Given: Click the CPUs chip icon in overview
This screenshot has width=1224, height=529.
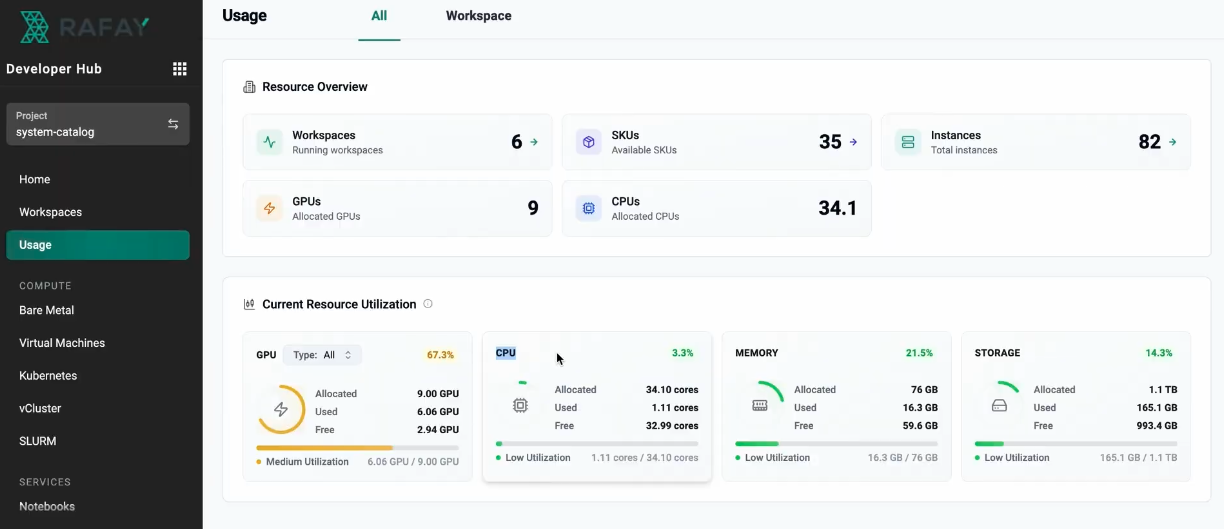Looking at the screenshot, I should coord(589,208).
